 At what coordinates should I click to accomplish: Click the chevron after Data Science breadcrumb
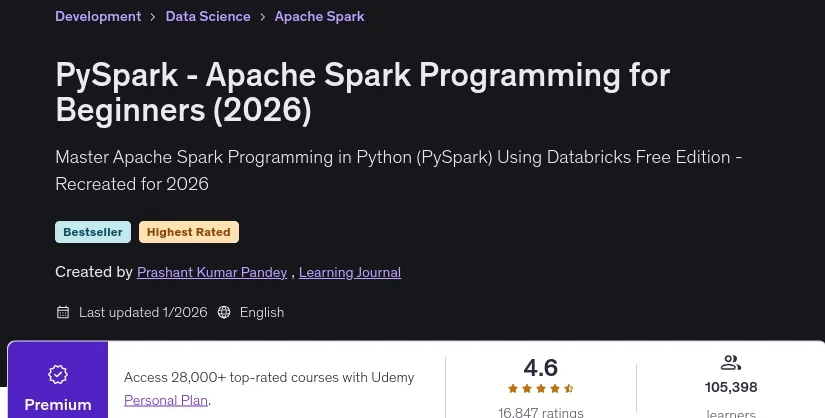[x=263, y=17]
